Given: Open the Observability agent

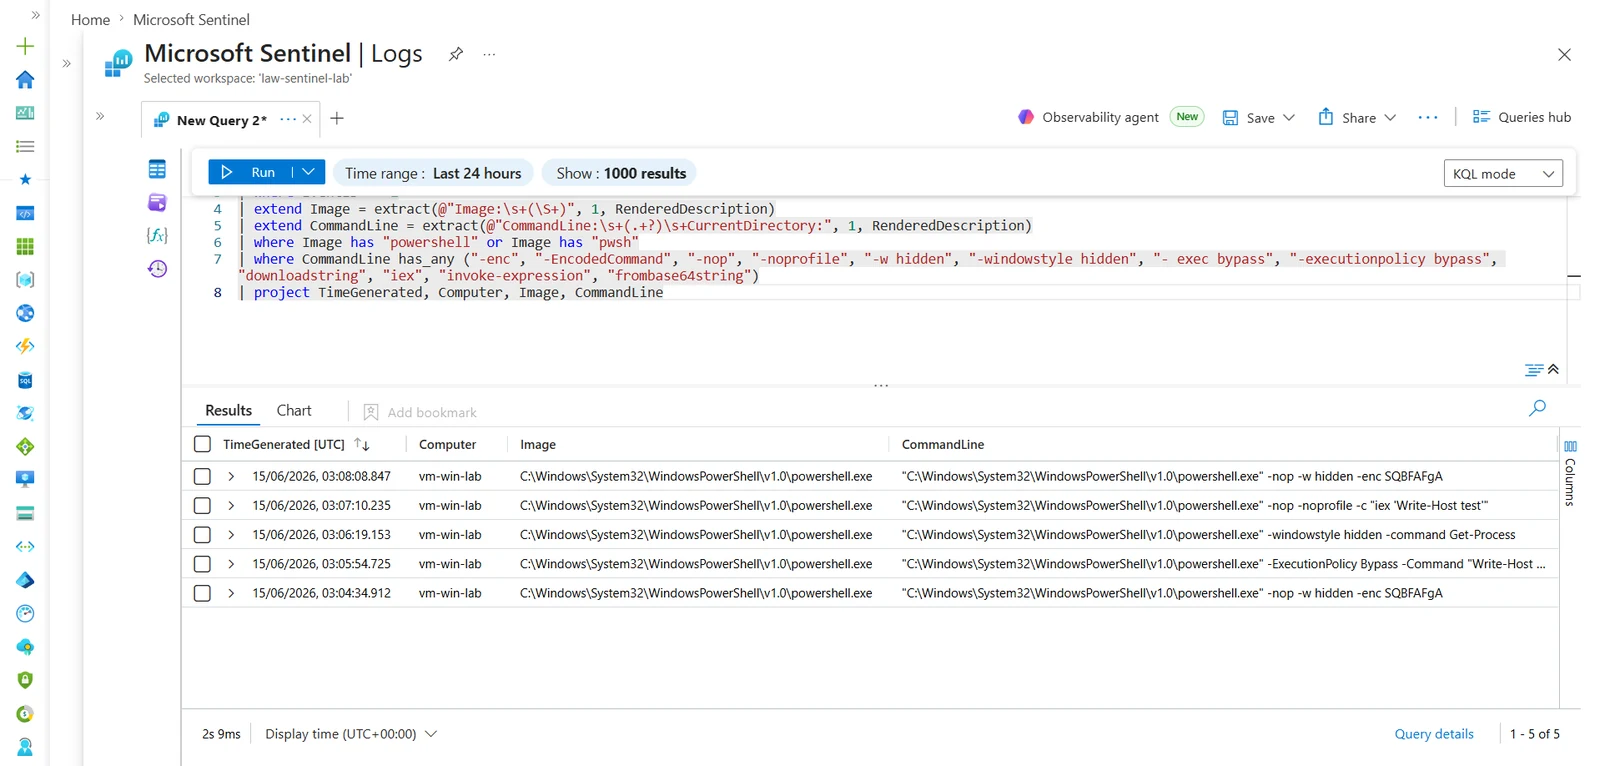Looking at the screenshot, I should [x=1088, y=117].
